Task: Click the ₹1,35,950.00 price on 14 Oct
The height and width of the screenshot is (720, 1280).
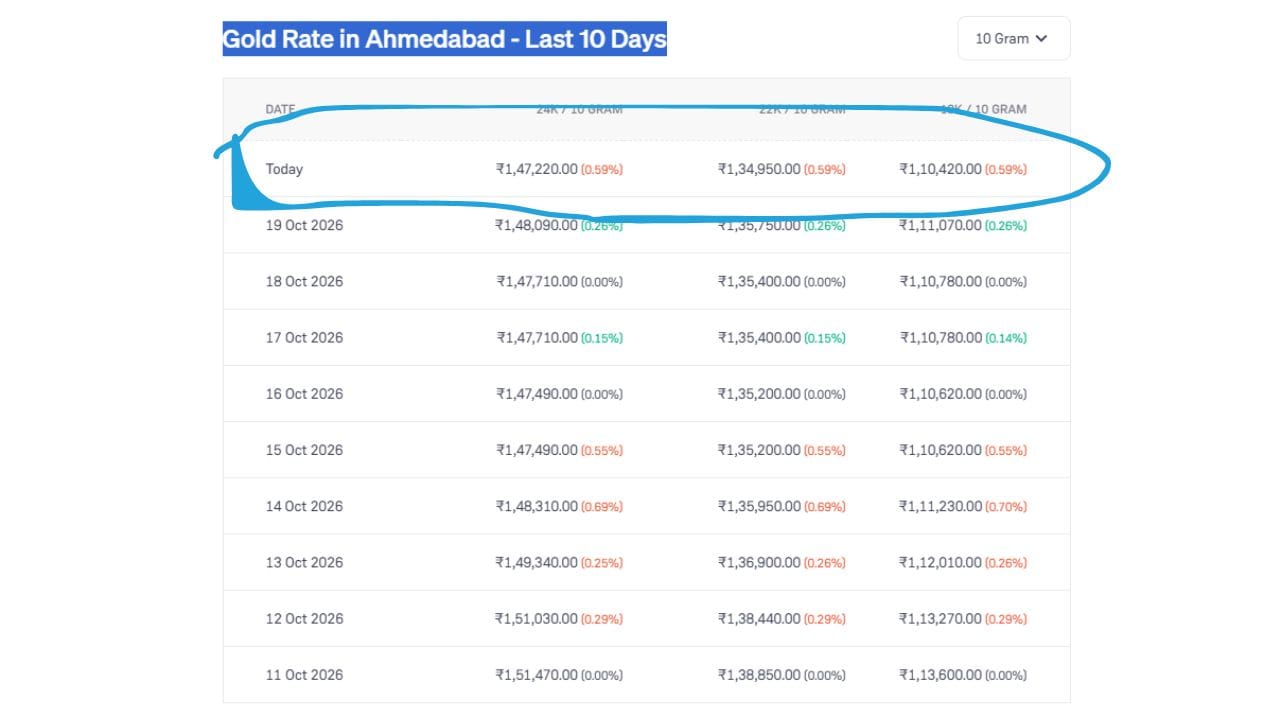Action: pyautogui.click(x=759, y=506)
